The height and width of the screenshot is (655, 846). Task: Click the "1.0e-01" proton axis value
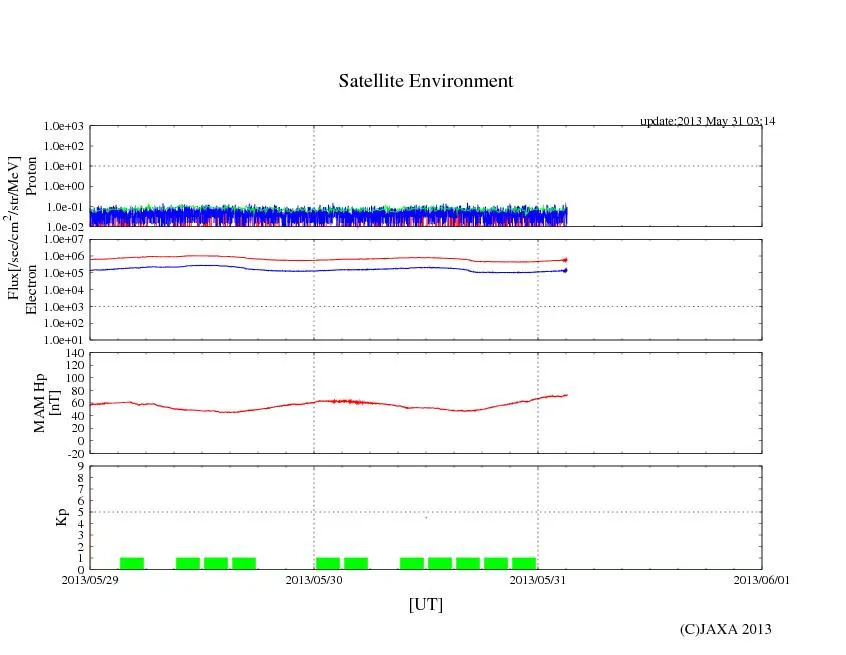(65, 207)
